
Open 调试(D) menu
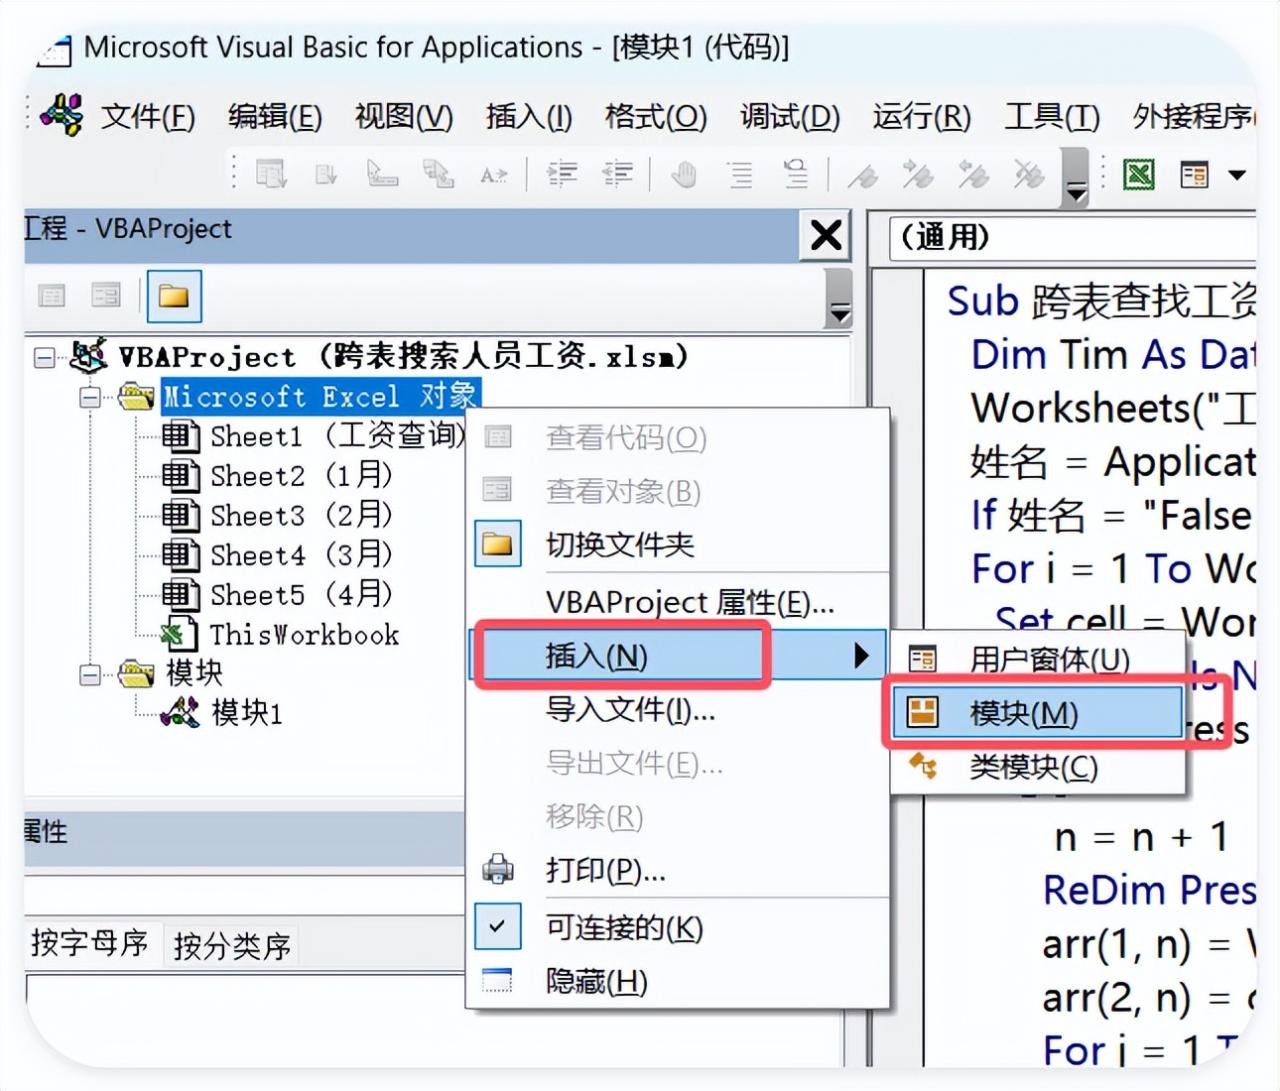790,117
